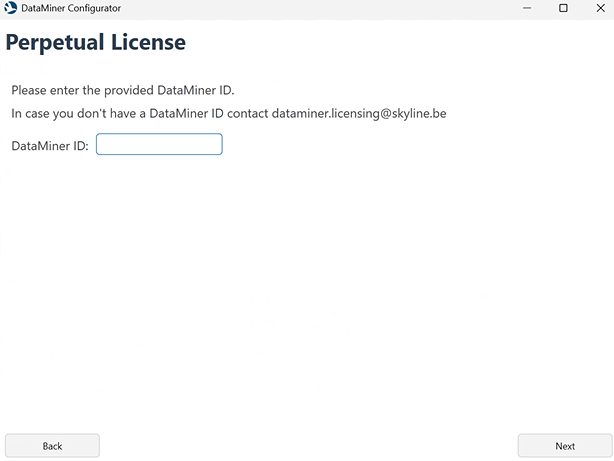Click the 'DataMiner ID:' field label

[x=50, y=146]
